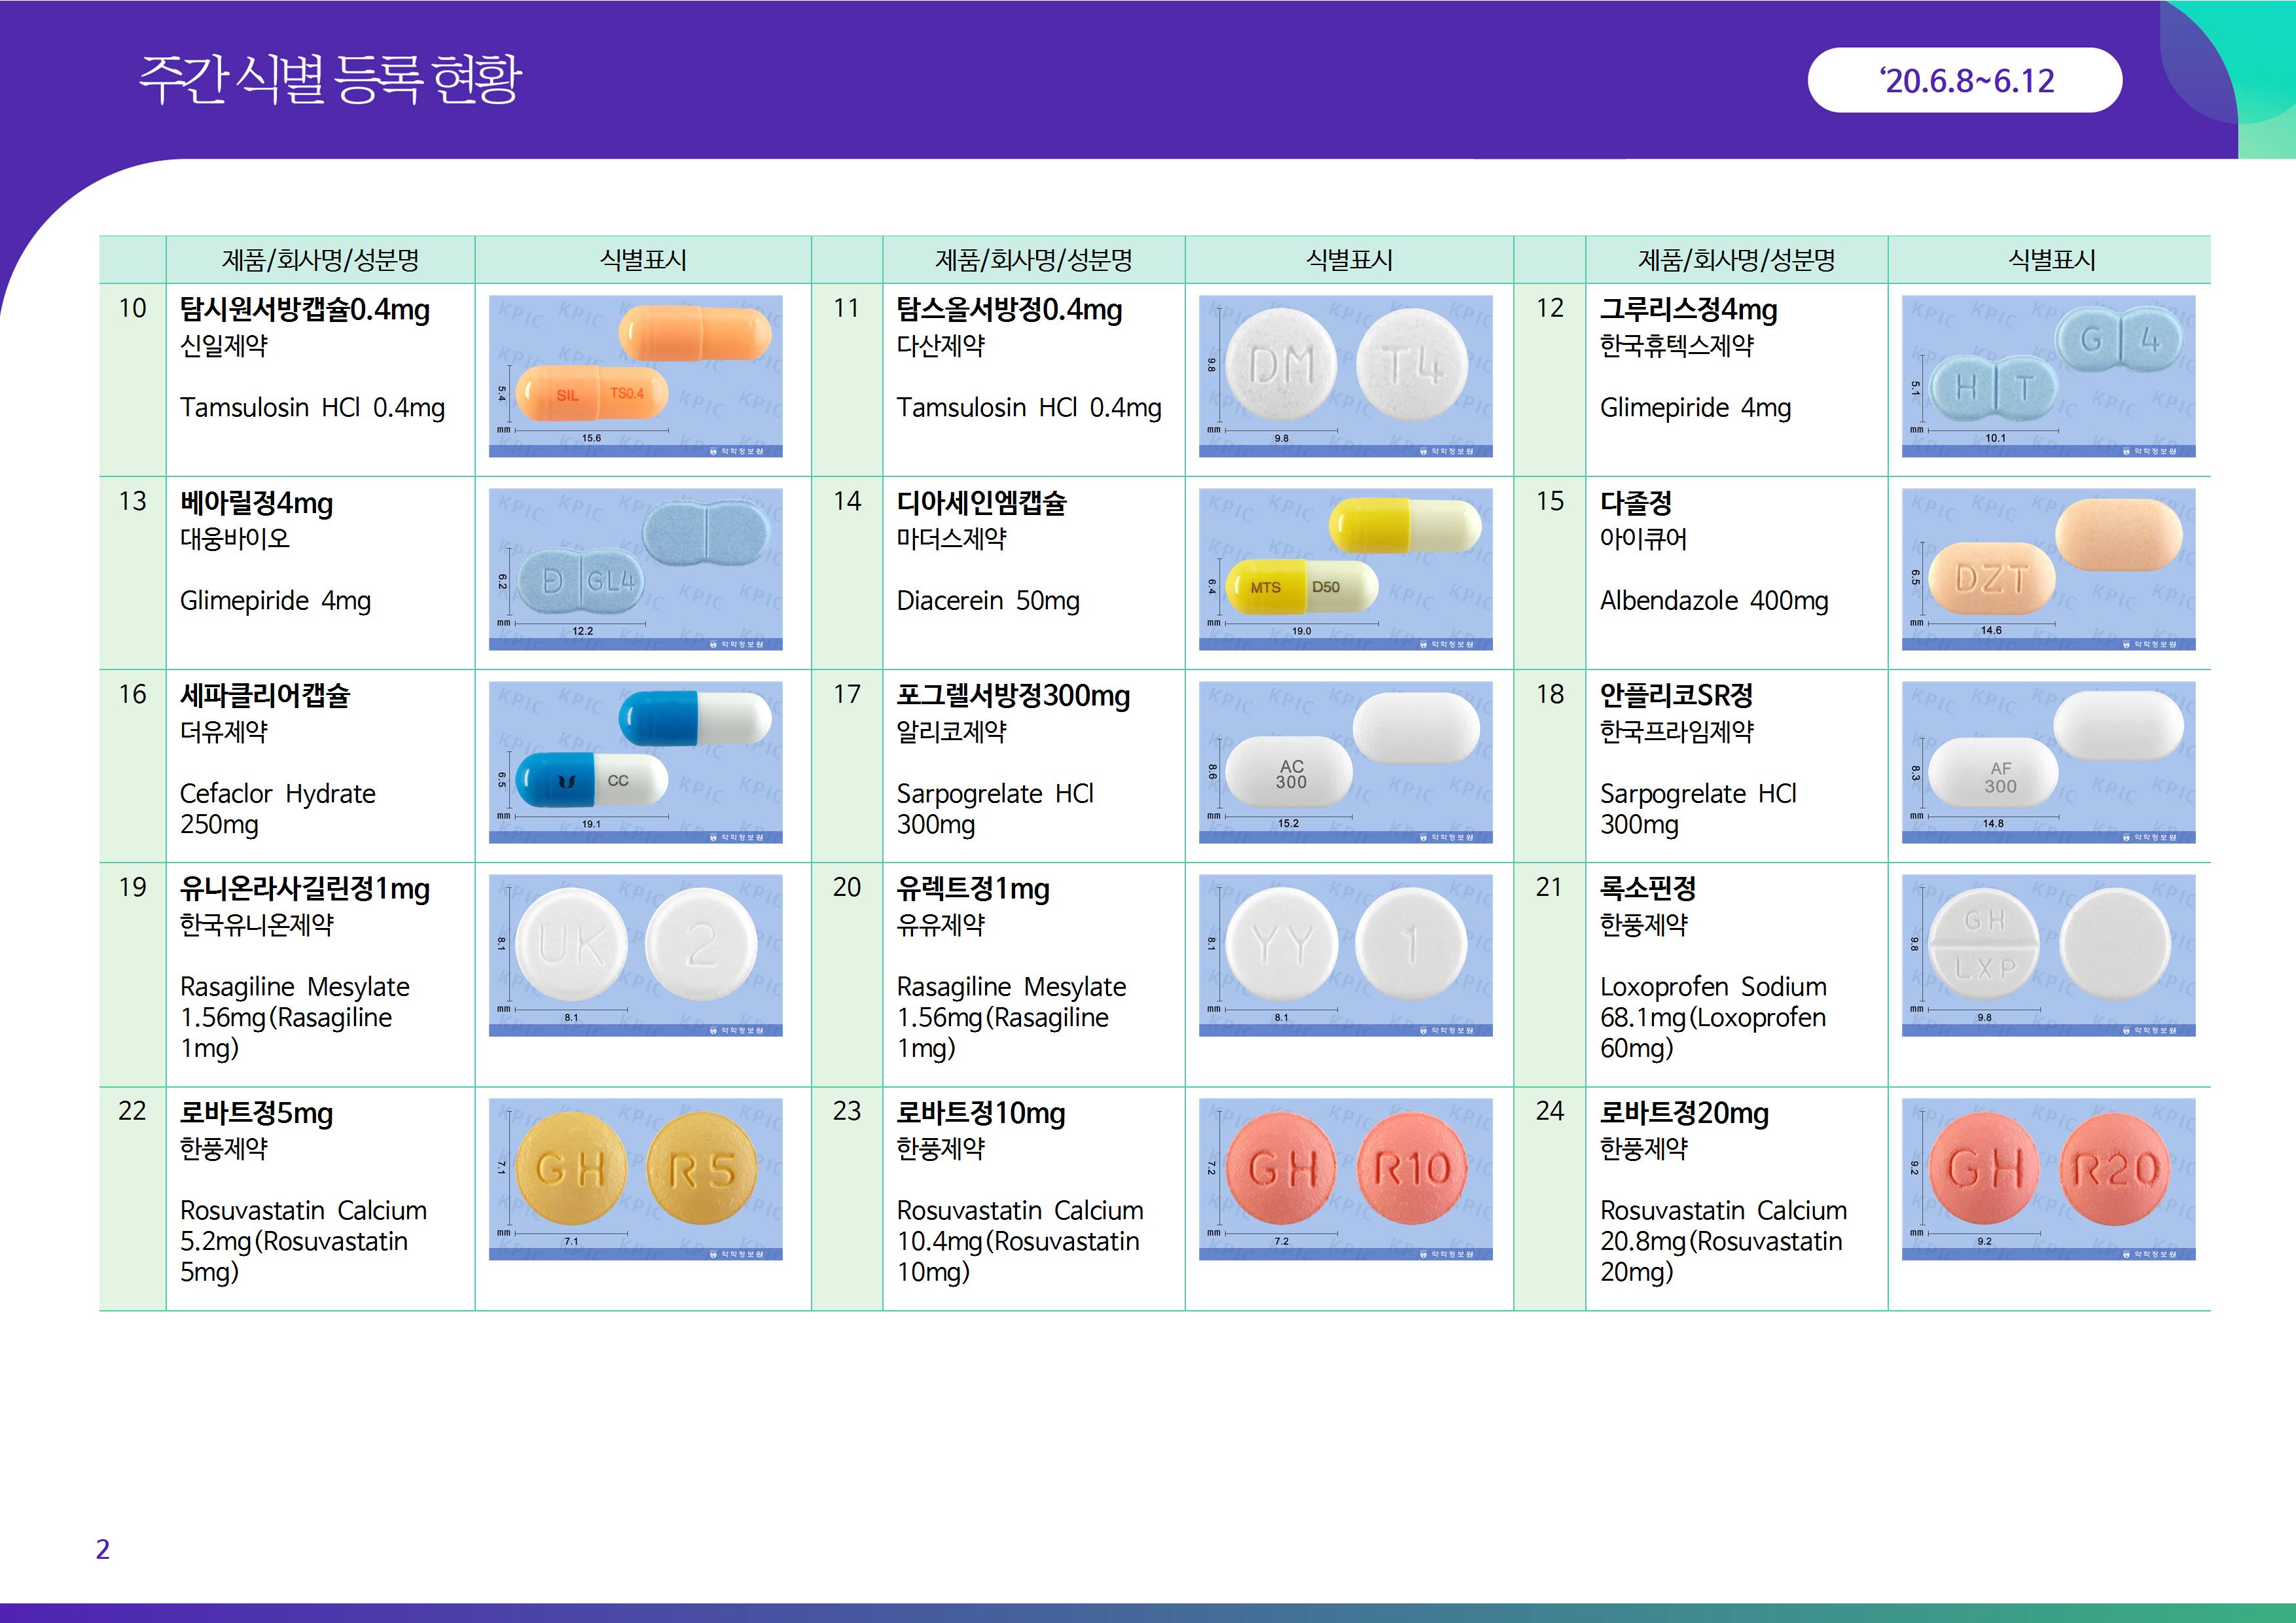The width and height of the screenshot is (2296, 1623).
Task: Click the yellow MTS D50 capsule image
Action: tap(1345, 569)
